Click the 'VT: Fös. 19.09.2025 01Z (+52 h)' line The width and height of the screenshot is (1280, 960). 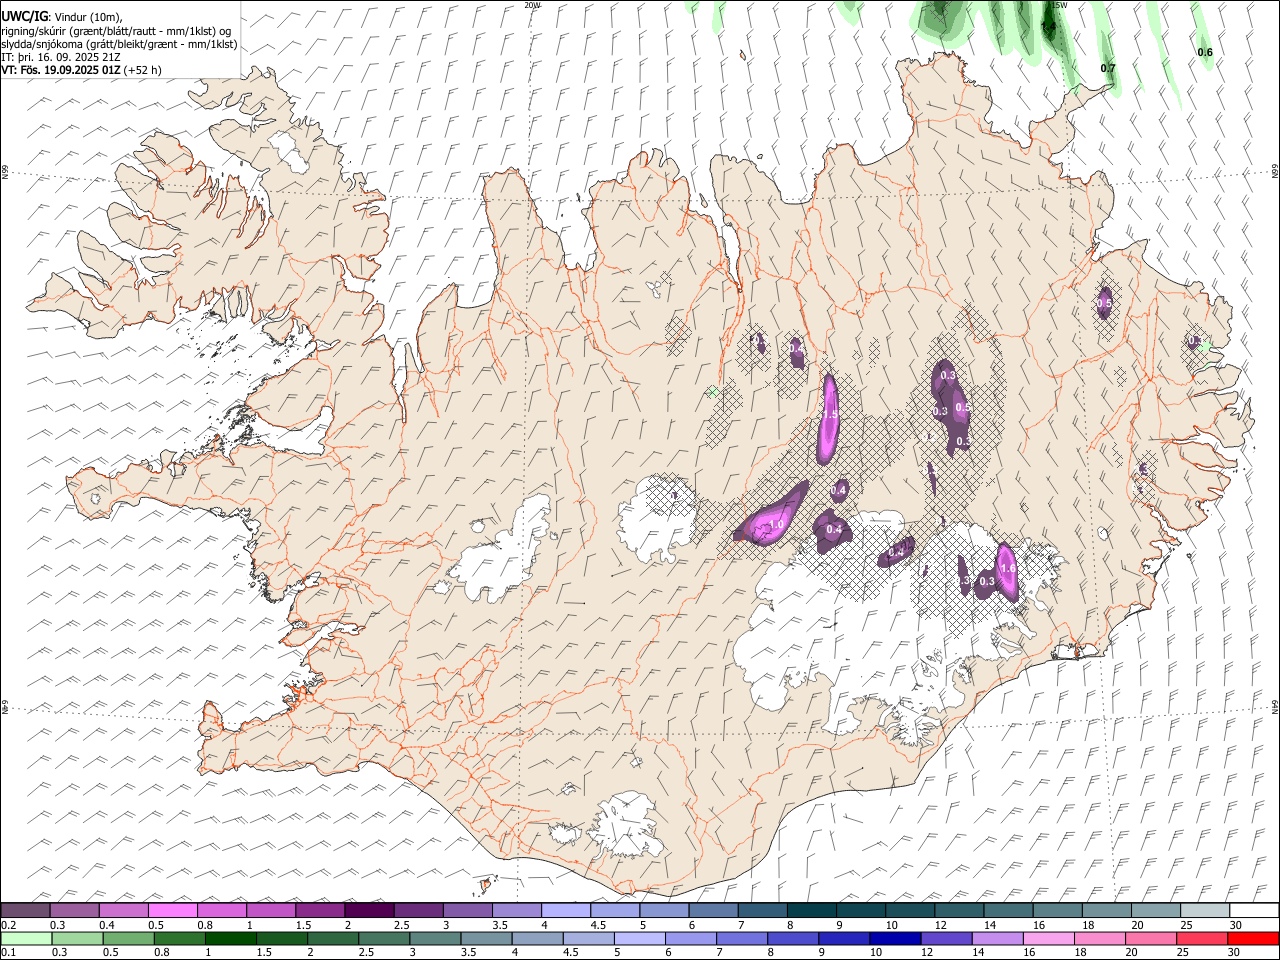(x=81, y=70)
